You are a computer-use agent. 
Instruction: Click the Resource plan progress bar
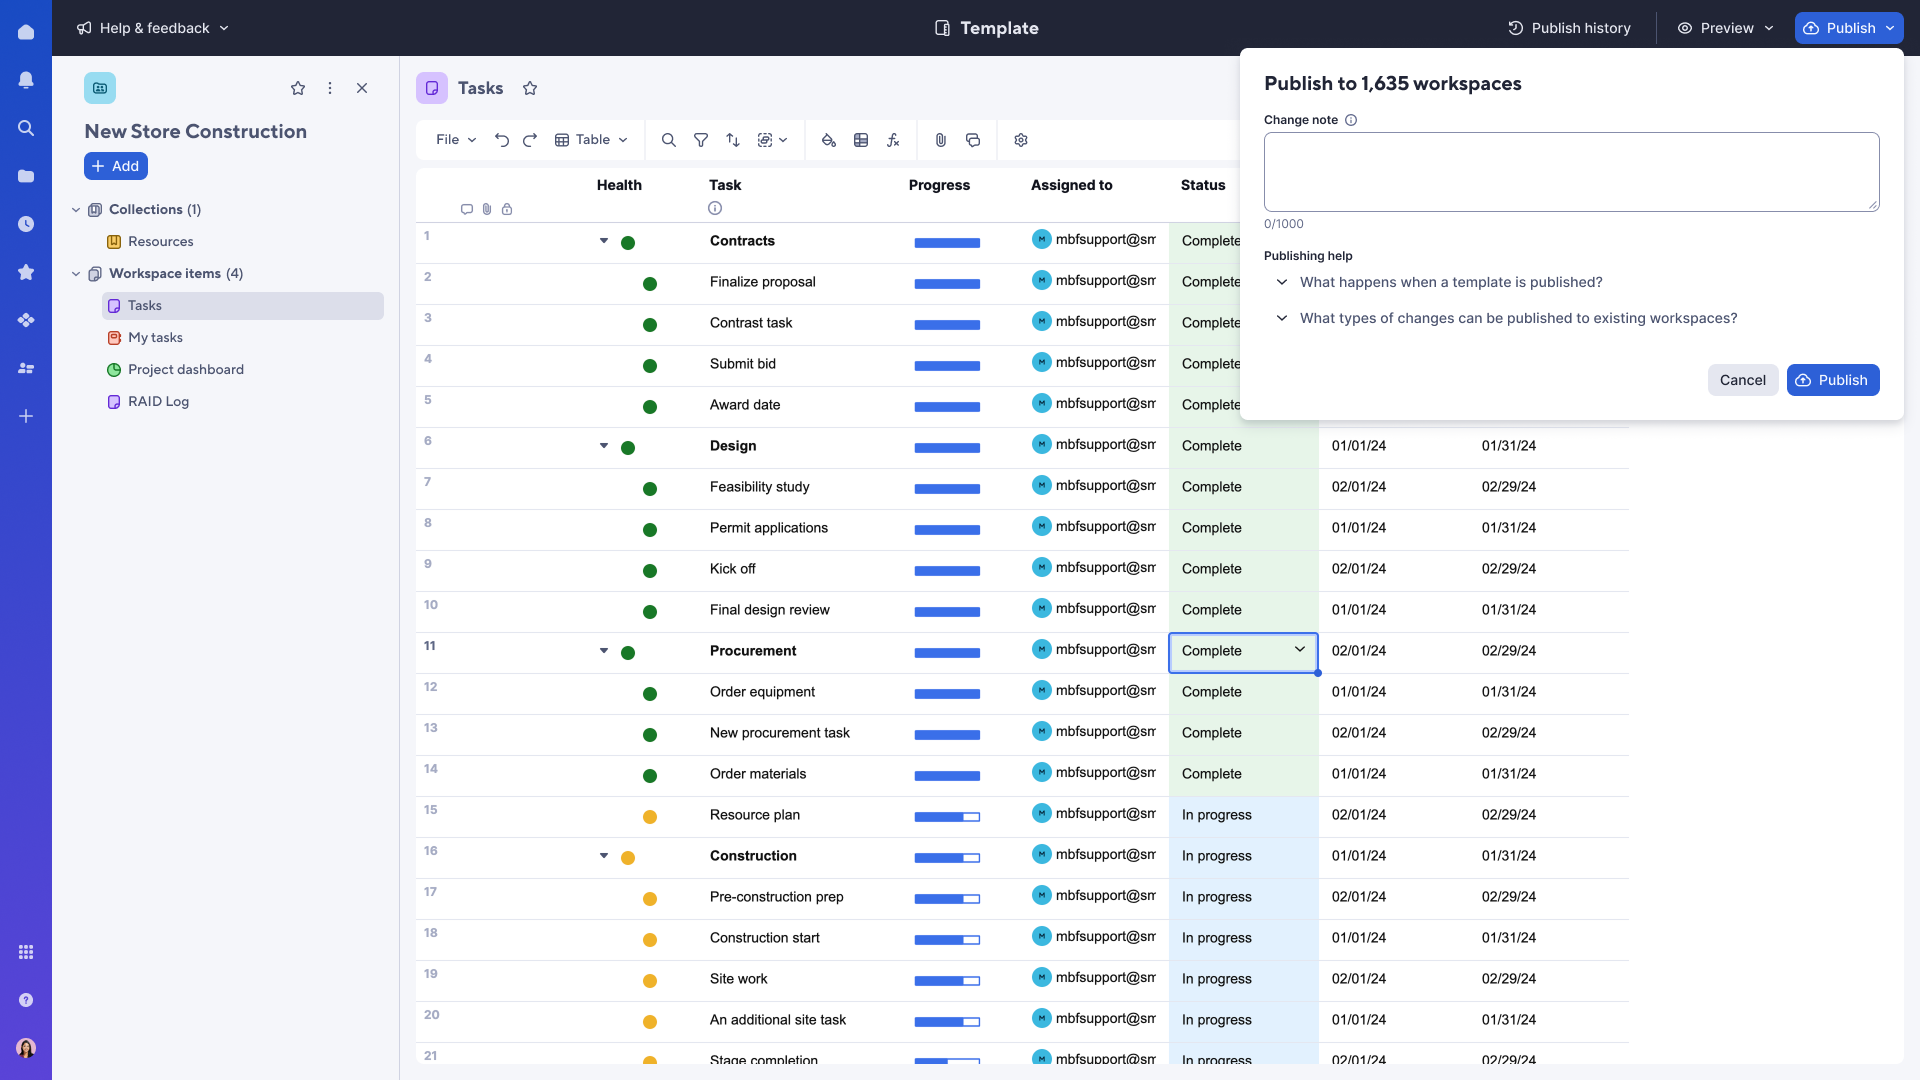pyautogui.click(x=947, y=817)
